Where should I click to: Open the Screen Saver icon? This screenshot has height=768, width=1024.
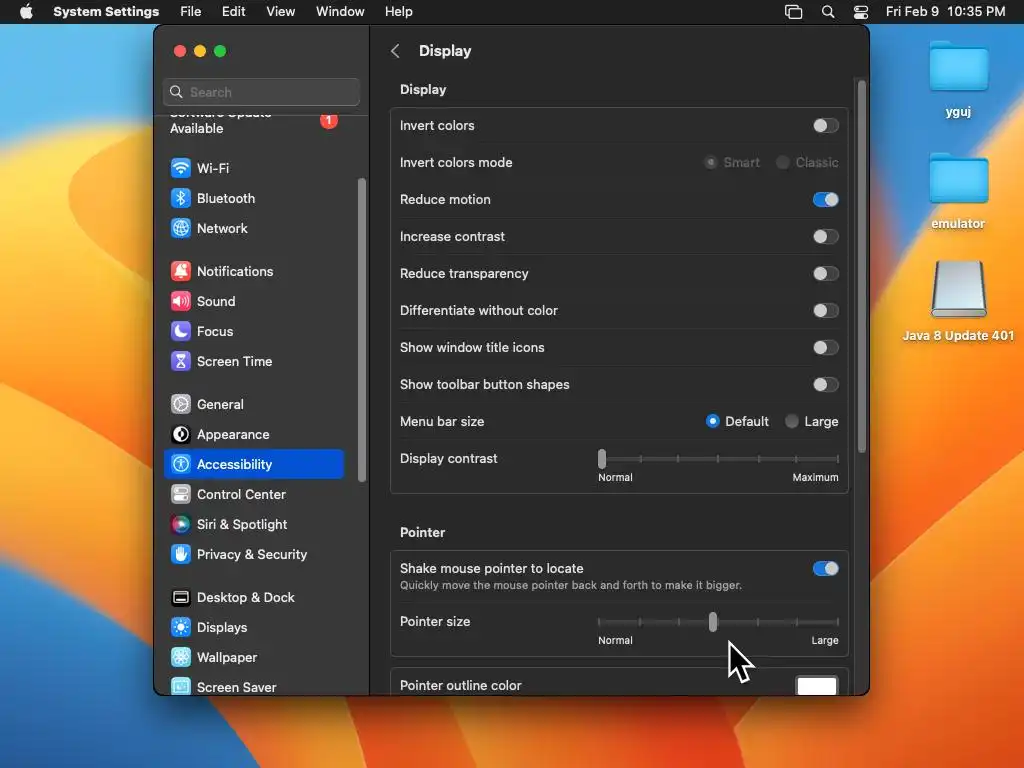[x=181, y=686]
